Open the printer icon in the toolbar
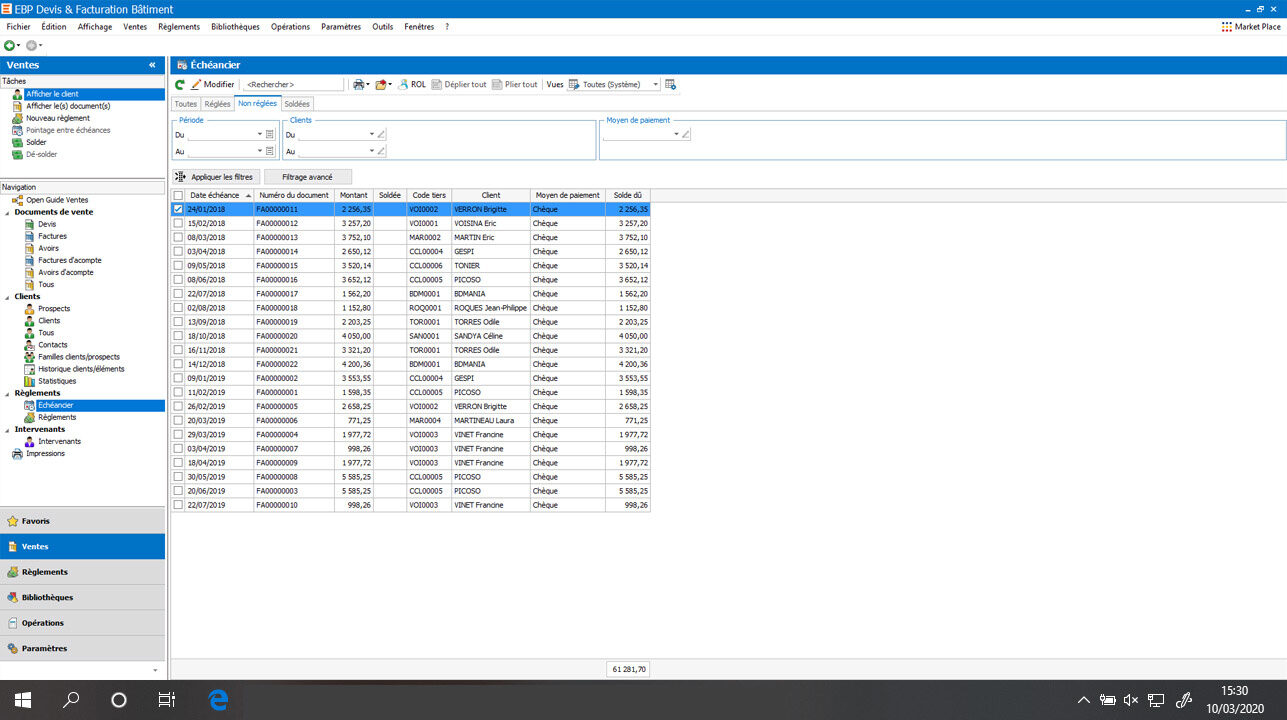The height and width of the screenshot is (720, 1287). tap(359, 85)
